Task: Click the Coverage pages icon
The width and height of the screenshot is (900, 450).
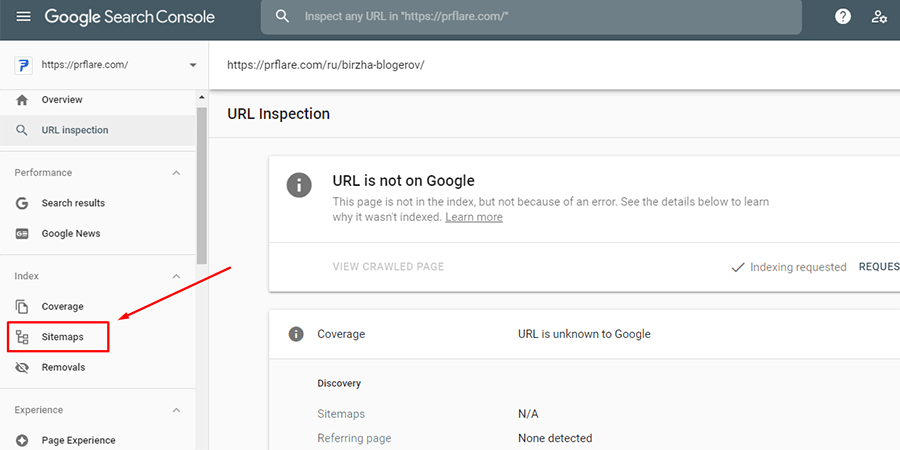Action: pos(22,307)
